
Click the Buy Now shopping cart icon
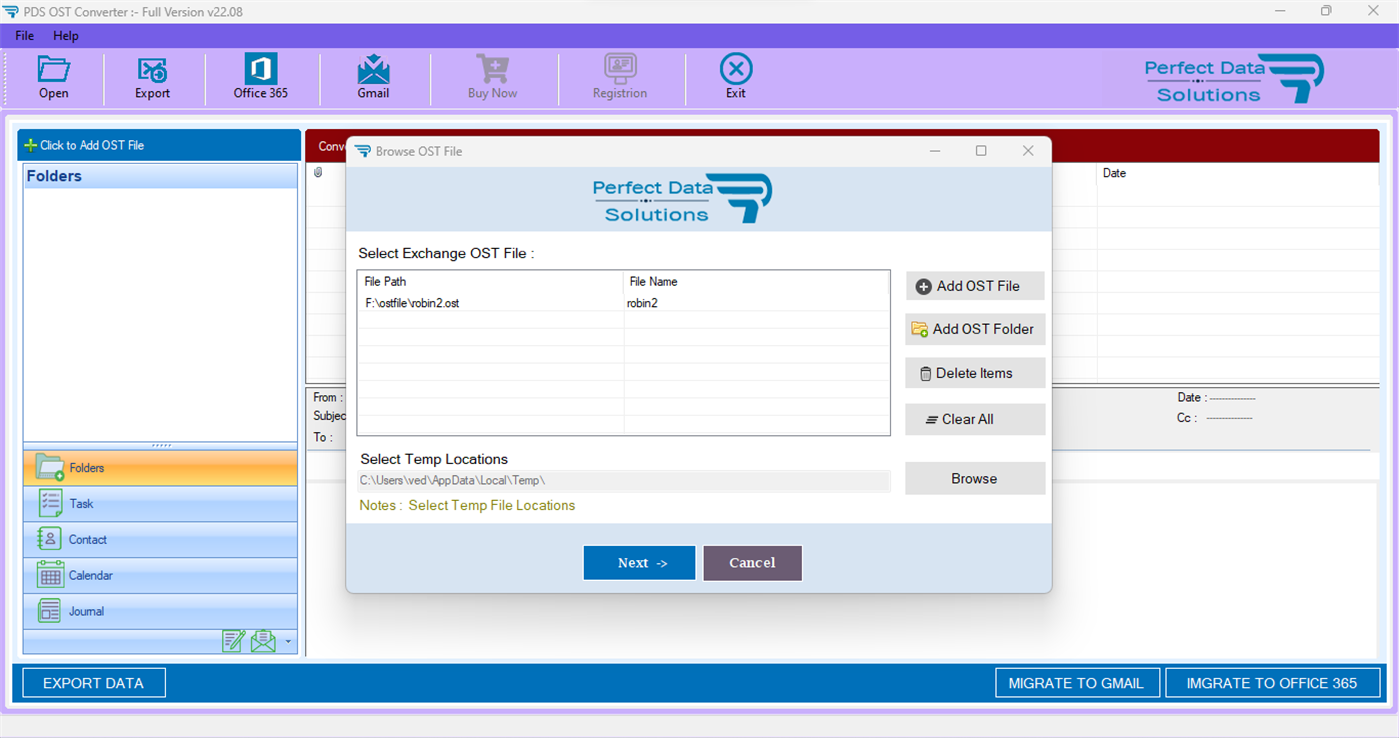[x=491, y=76]
